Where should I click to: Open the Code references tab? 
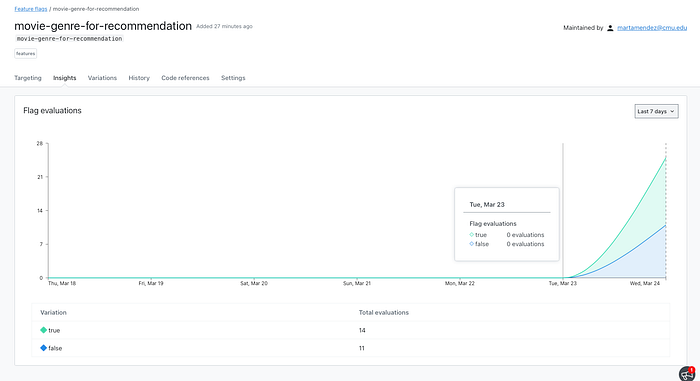click(185, 78)
